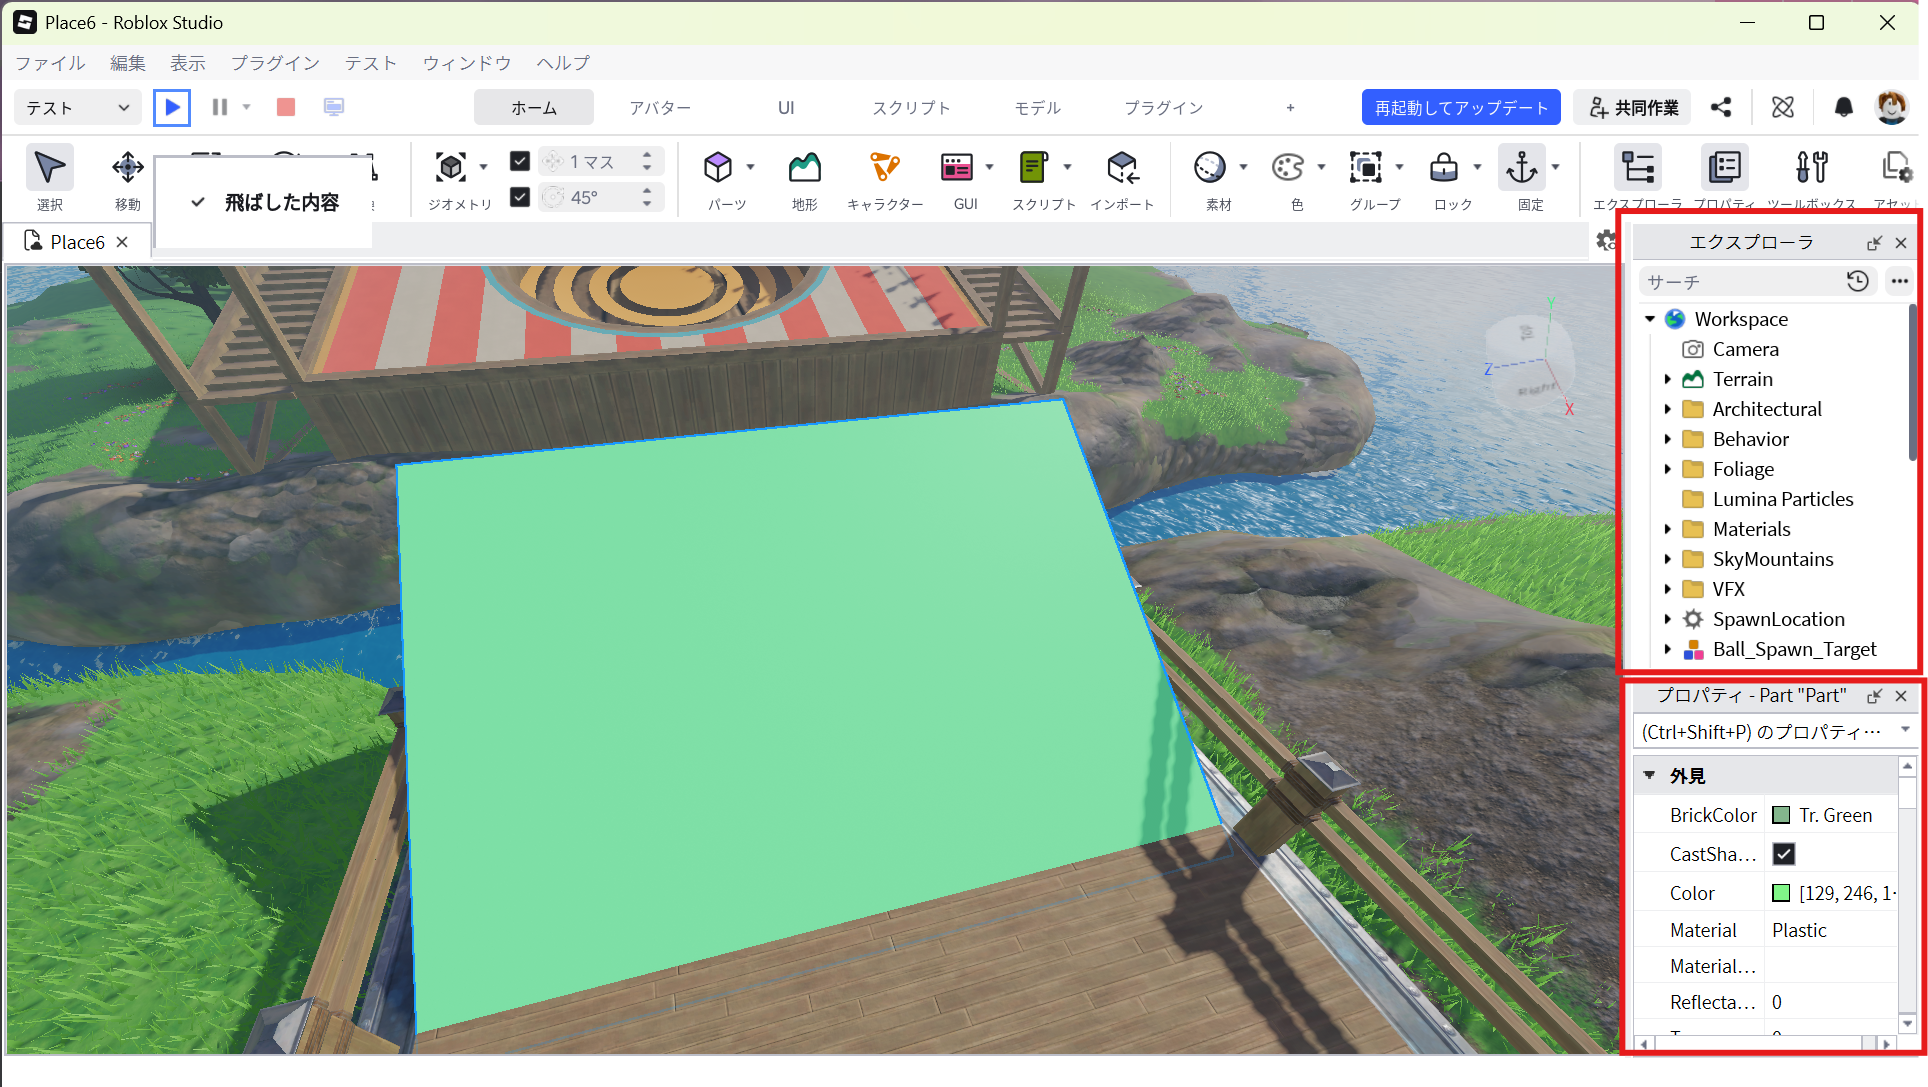This screenshot has width=1928, height=1087.
Task: Click the インポート import icon
Action: tap(1122, 168)
